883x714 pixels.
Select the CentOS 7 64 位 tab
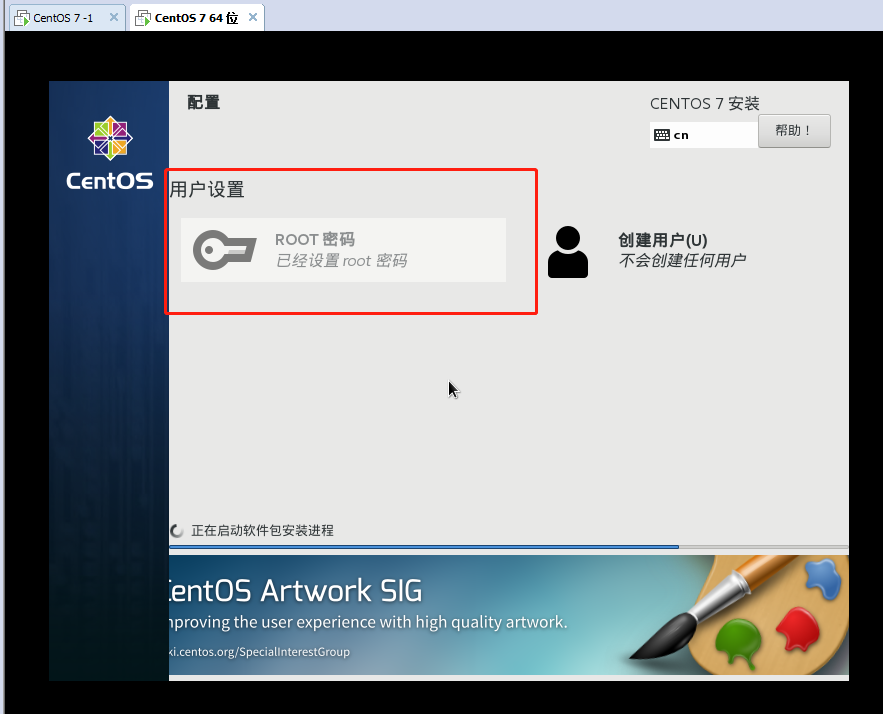(196, 18)
